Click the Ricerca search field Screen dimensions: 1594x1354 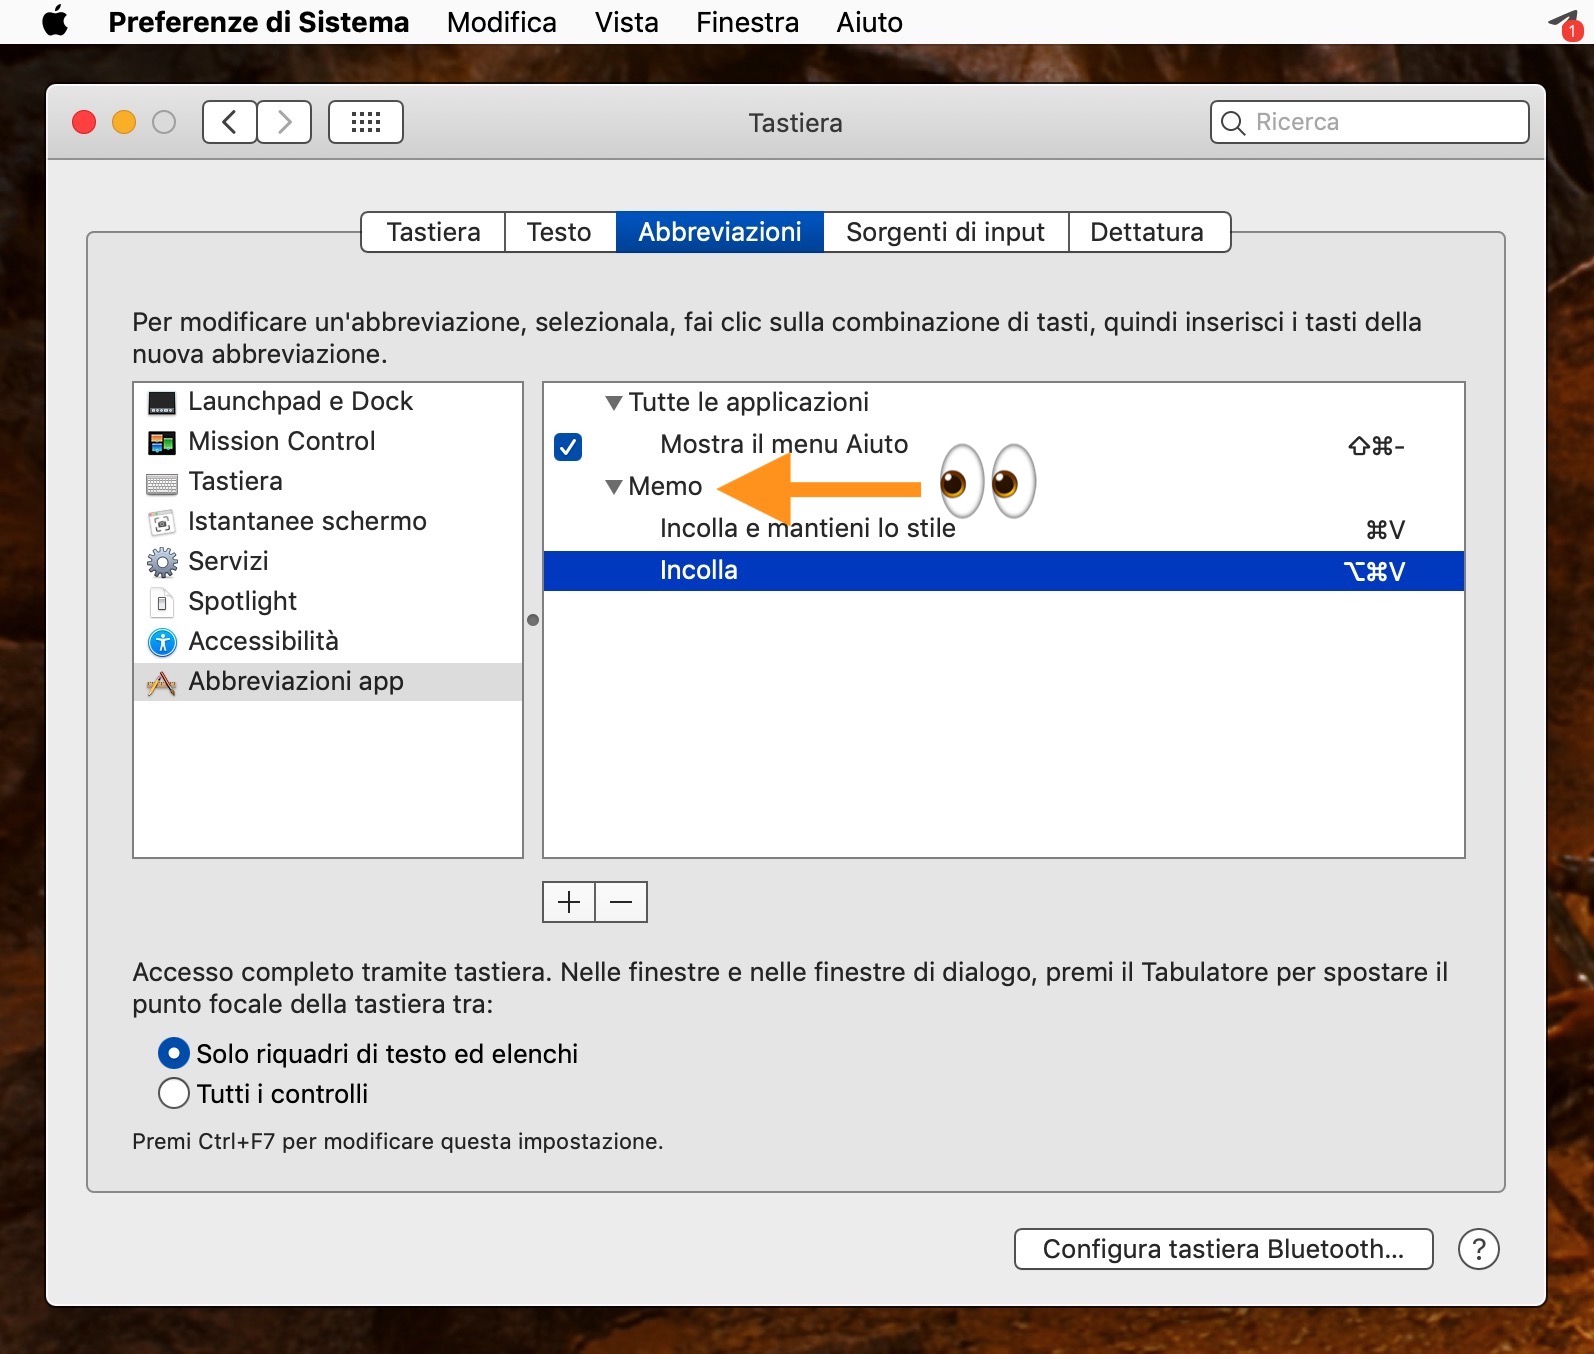(x=1370, y=122)
